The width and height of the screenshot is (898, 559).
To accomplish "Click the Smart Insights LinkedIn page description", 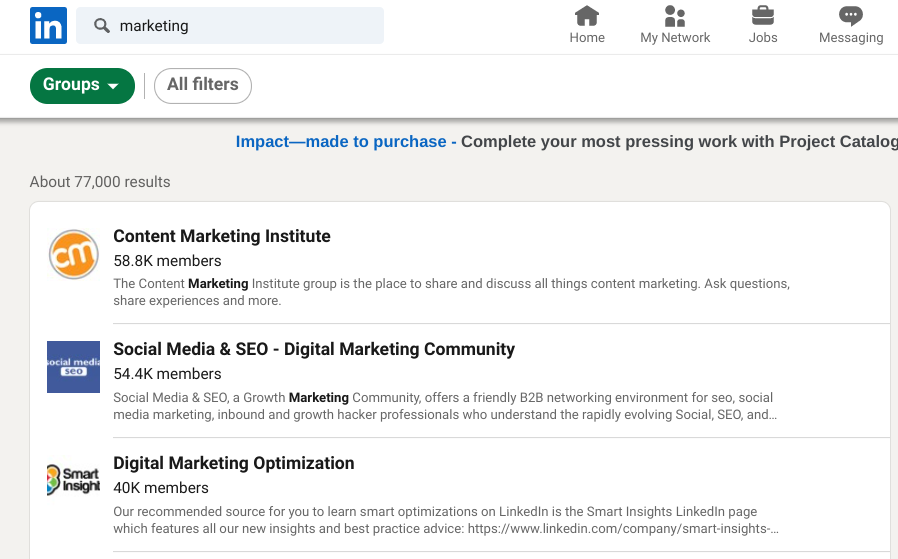I will click(446, 520).
